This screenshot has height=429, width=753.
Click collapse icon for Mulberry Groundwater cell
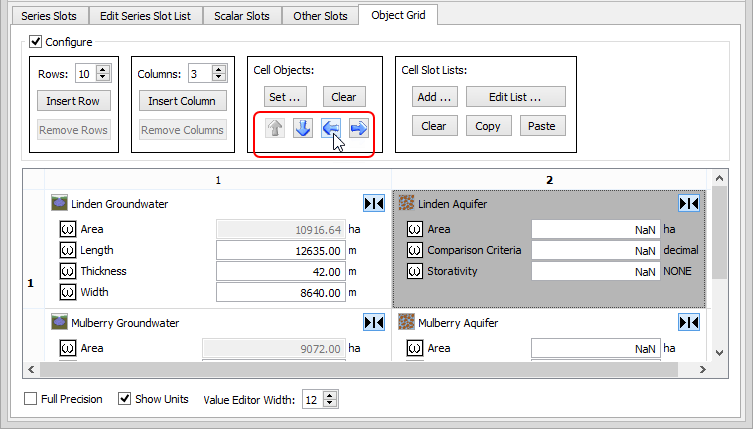point(373,323)
